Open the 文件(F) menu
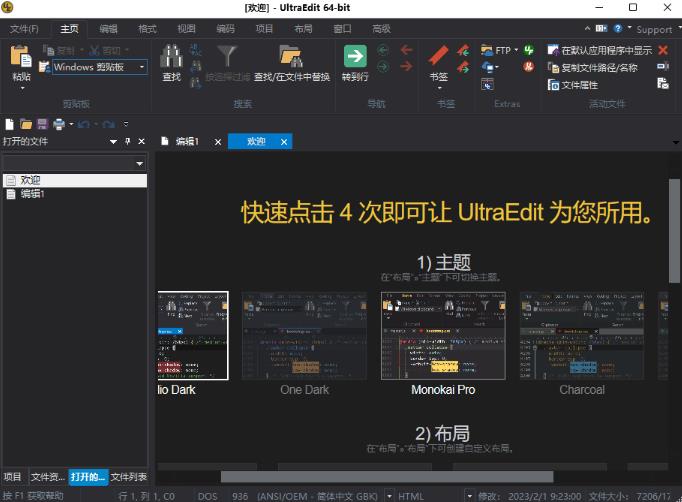The image size is (682, 502). tap(24, 29)
